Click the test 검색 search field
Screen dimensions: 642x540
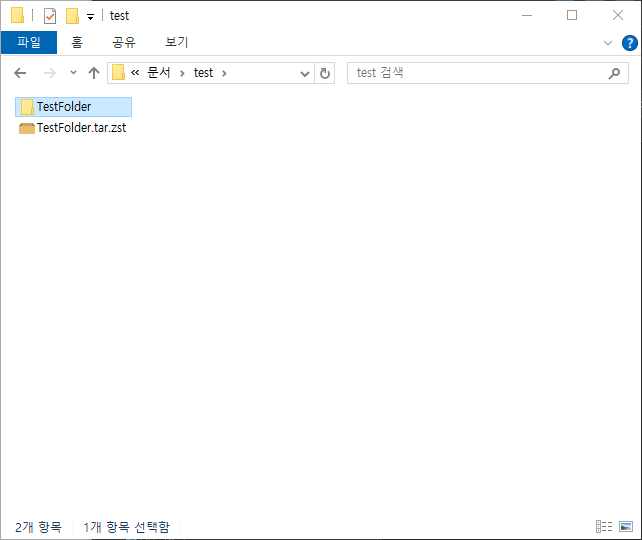pos(488,73)
